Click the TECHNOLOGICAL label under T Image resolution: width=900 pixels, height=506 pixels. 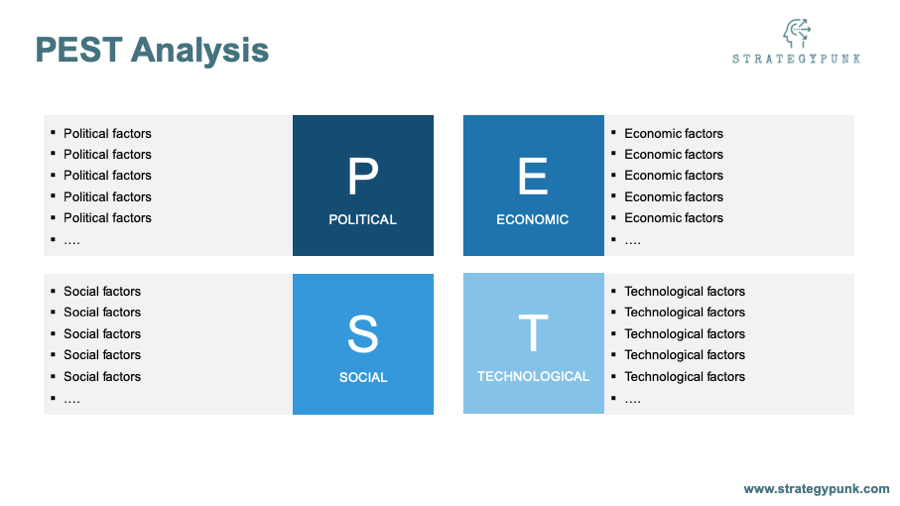[x=533, y=376]
